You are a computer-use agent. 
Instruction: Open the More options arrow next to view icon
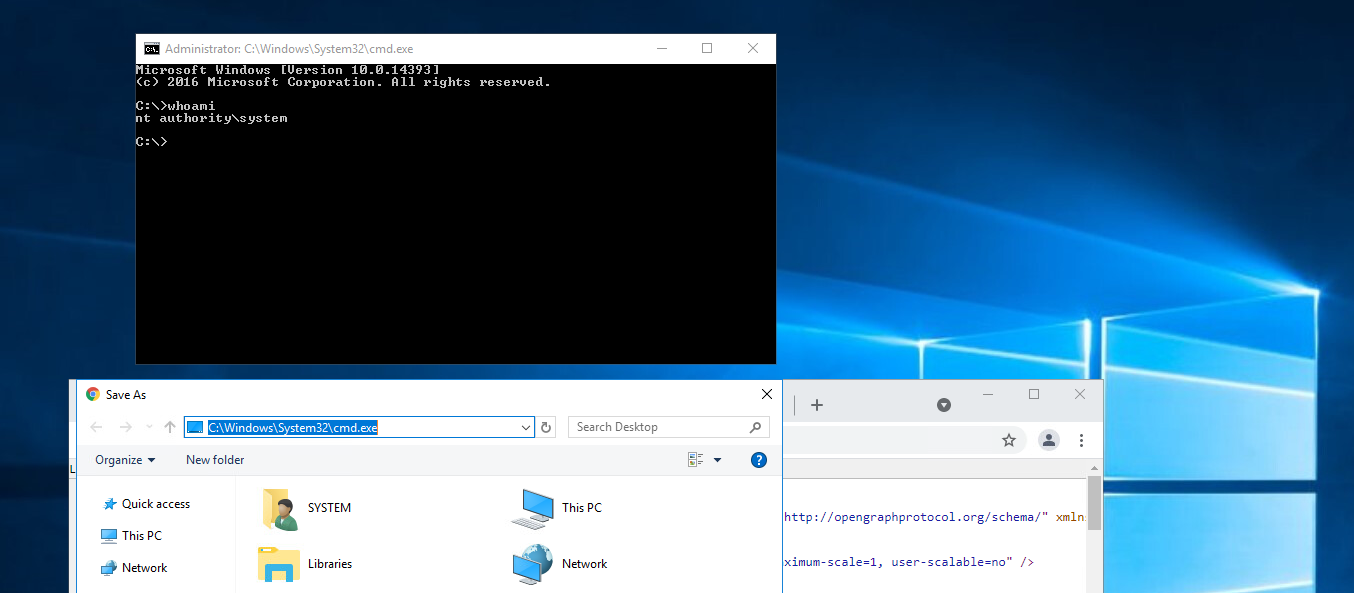717,460
